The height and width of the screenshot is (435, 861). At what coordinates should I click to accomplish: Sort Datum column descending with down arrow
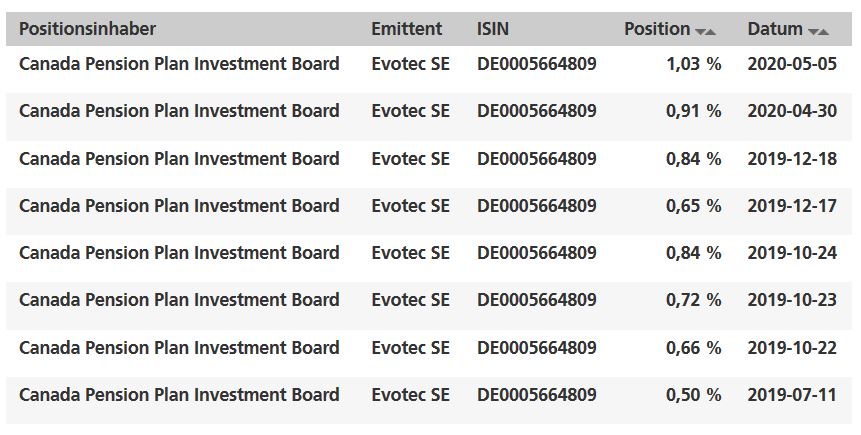[813, 32]
